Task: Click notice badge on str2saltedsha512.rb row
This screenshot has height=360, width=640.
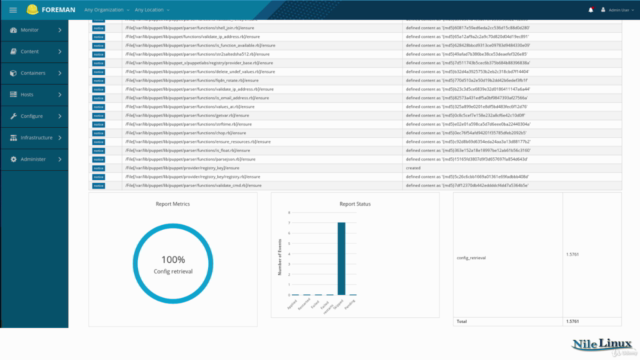Action: click(x=98, y=54)
